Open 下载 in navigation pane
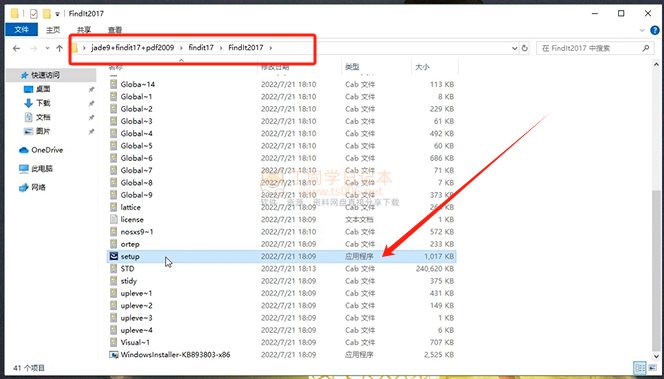The width and height of the screenshot is (664, 379). (x=43, y=103)
